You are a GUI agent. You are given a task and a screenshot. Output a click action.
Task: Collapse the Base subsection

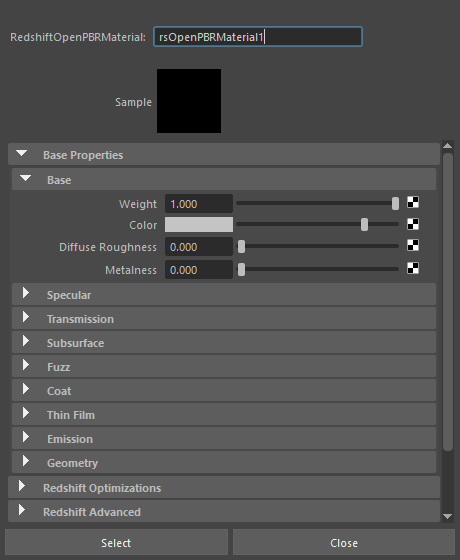pyautogui.click(x=224, y=179)
